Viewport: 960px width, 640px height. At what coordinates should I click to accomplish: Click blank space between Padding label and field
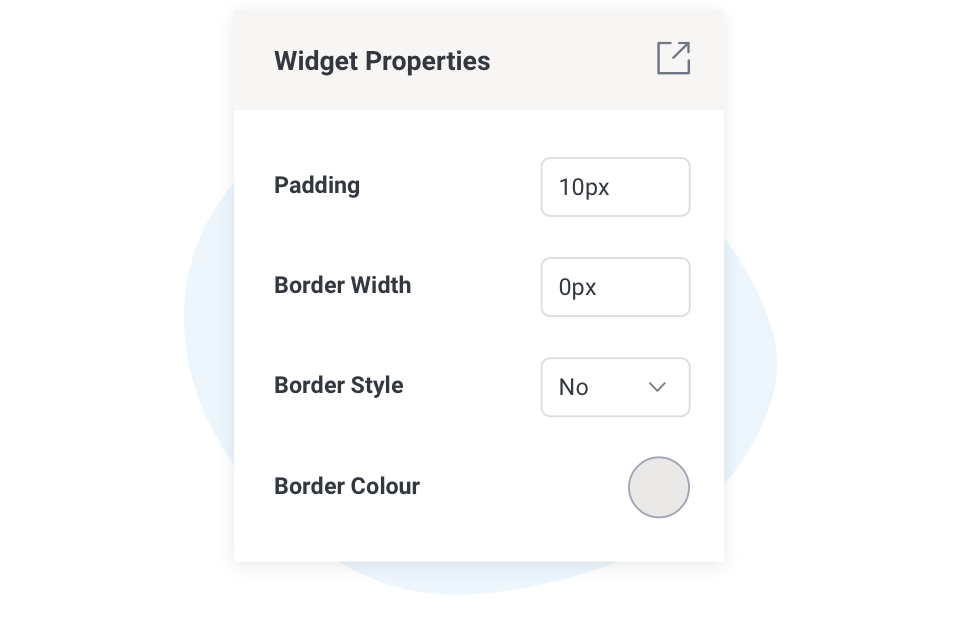[450, 186]
